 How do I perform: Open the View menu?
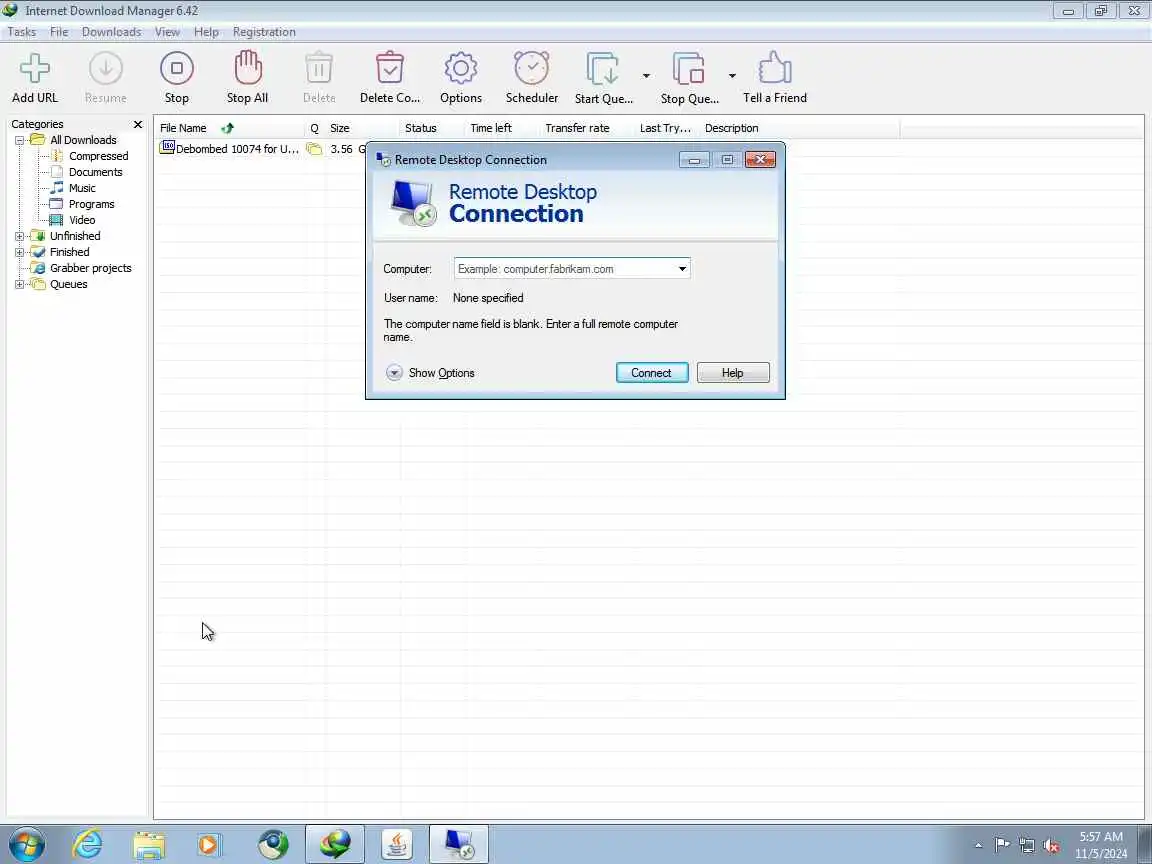point(167,32)
